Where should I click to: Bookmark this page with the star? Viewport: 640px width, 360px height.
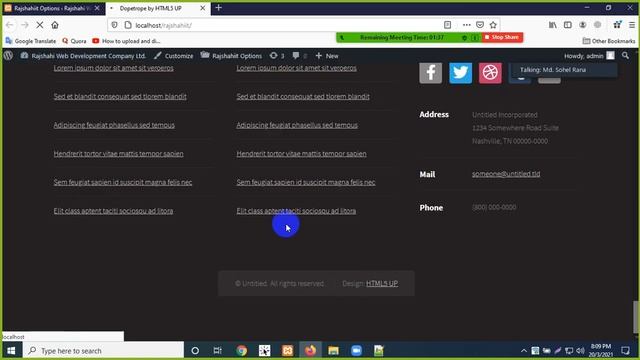[x=493, y=25]
